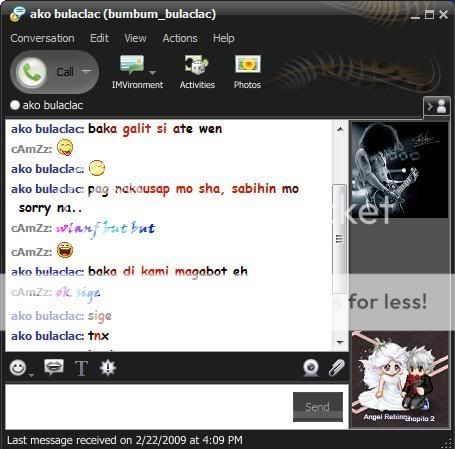
Task: Click the tongue-out emoticon from cAmZz
Action: 65,148
